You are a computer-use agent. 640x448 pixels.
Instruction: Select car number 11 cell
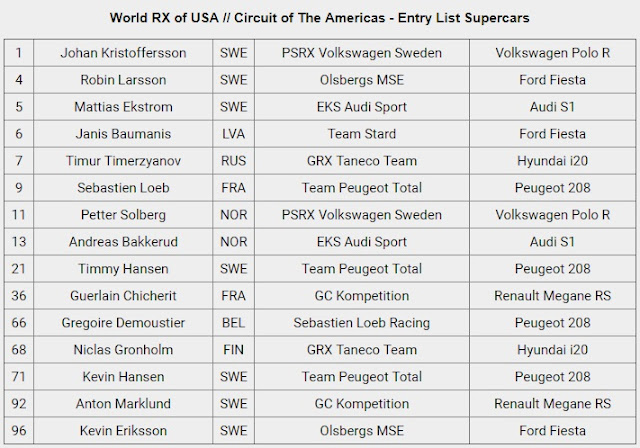coord(19,213)
